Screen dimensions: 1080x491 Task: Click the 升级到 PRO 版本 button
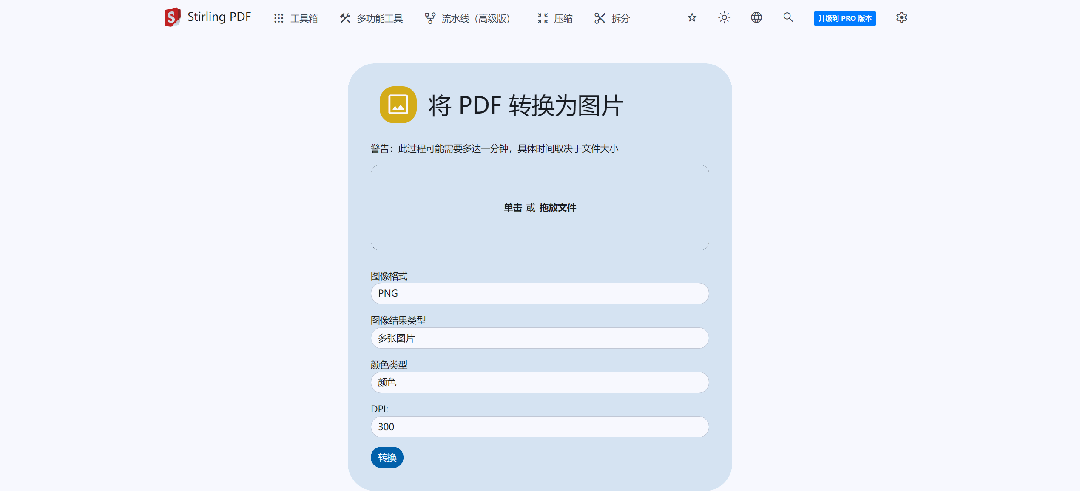click(x=844, y=19)
